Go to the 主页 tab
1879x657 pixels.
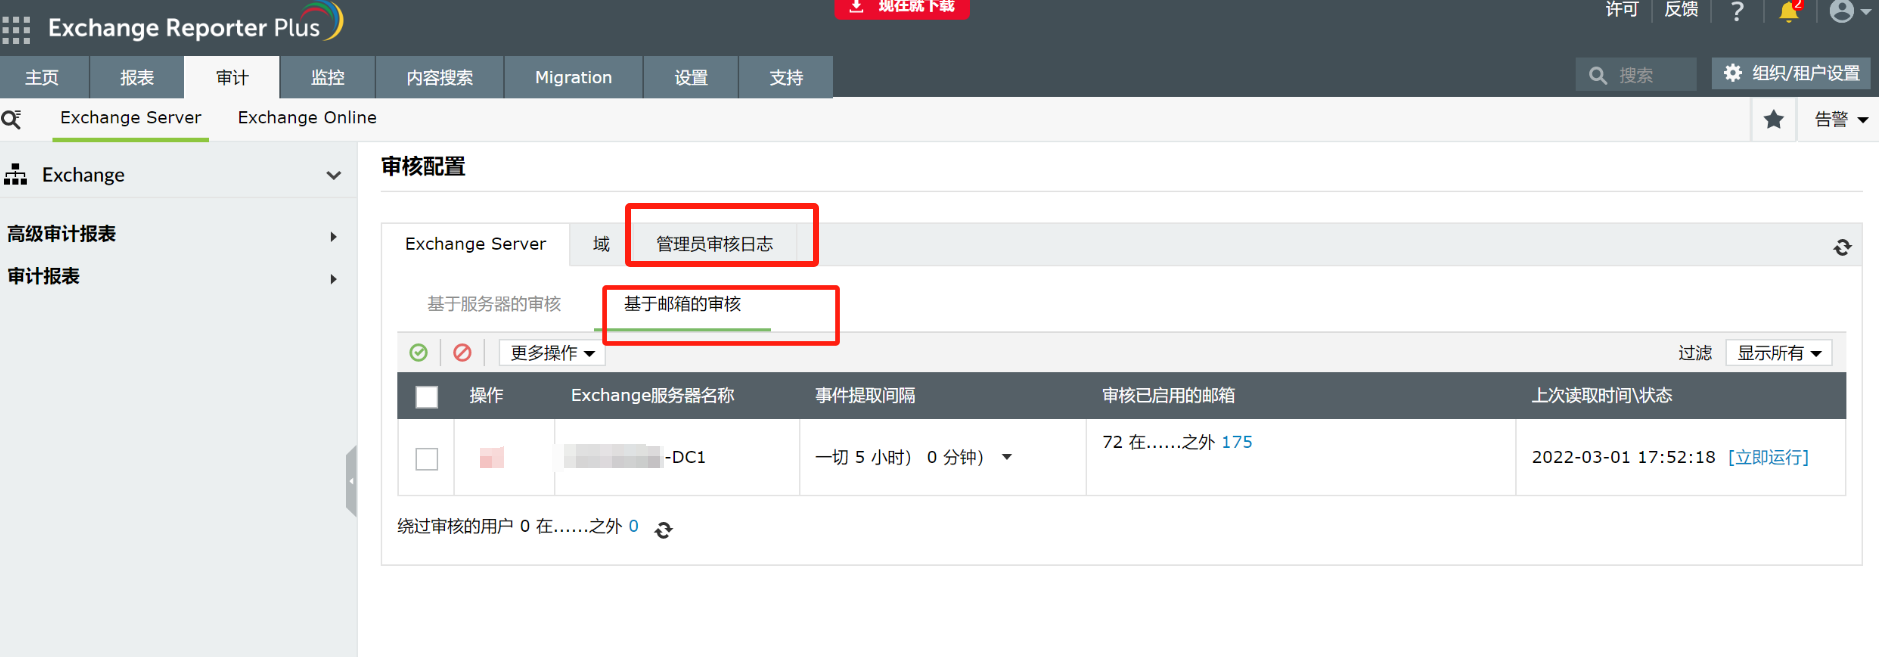click(44, 77)
